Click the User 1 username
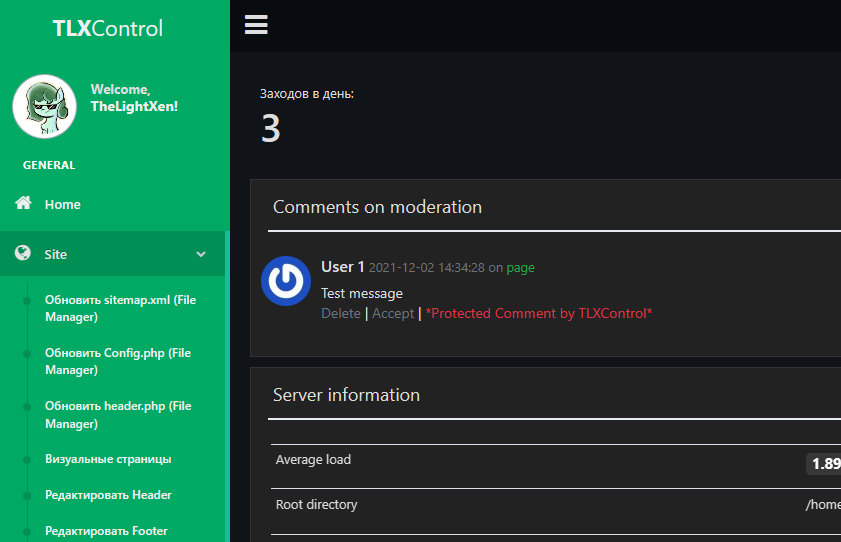This screenshot has height=542, width=841. click(343, 266)
